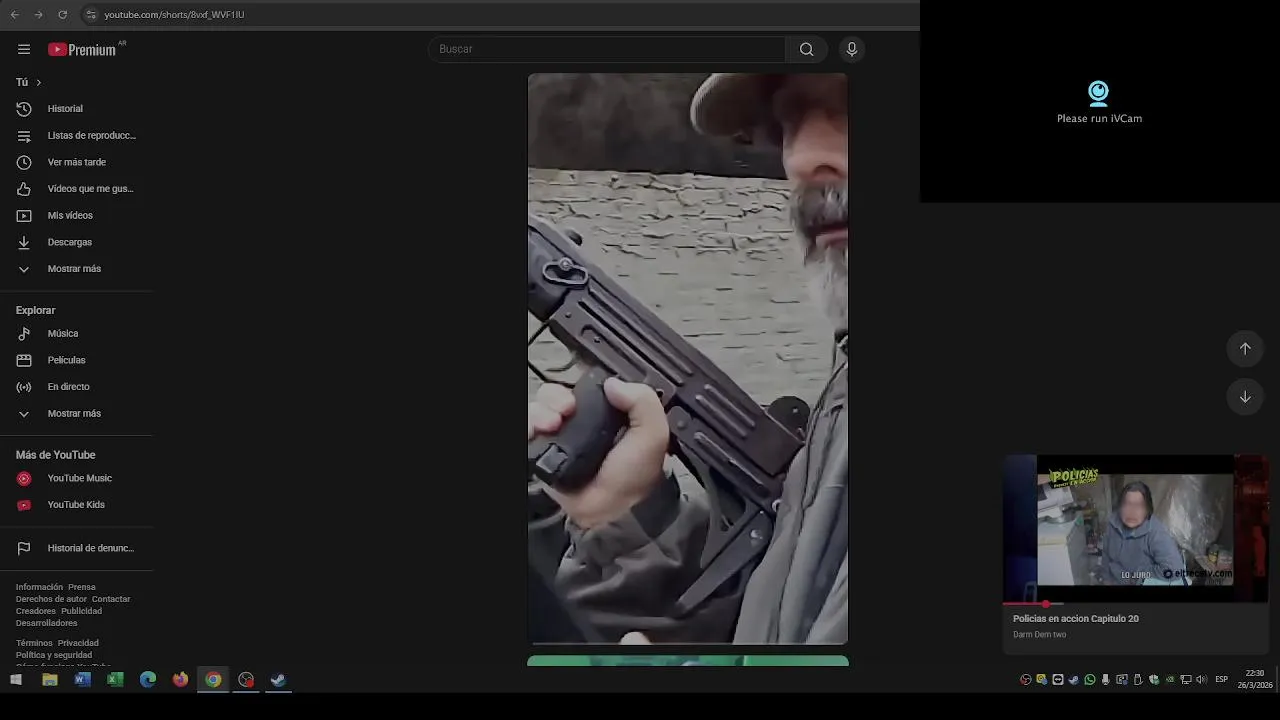Open clock and date 22:30 flyout
This screenshot has width=1280, height=720.
pos(1255,680)
